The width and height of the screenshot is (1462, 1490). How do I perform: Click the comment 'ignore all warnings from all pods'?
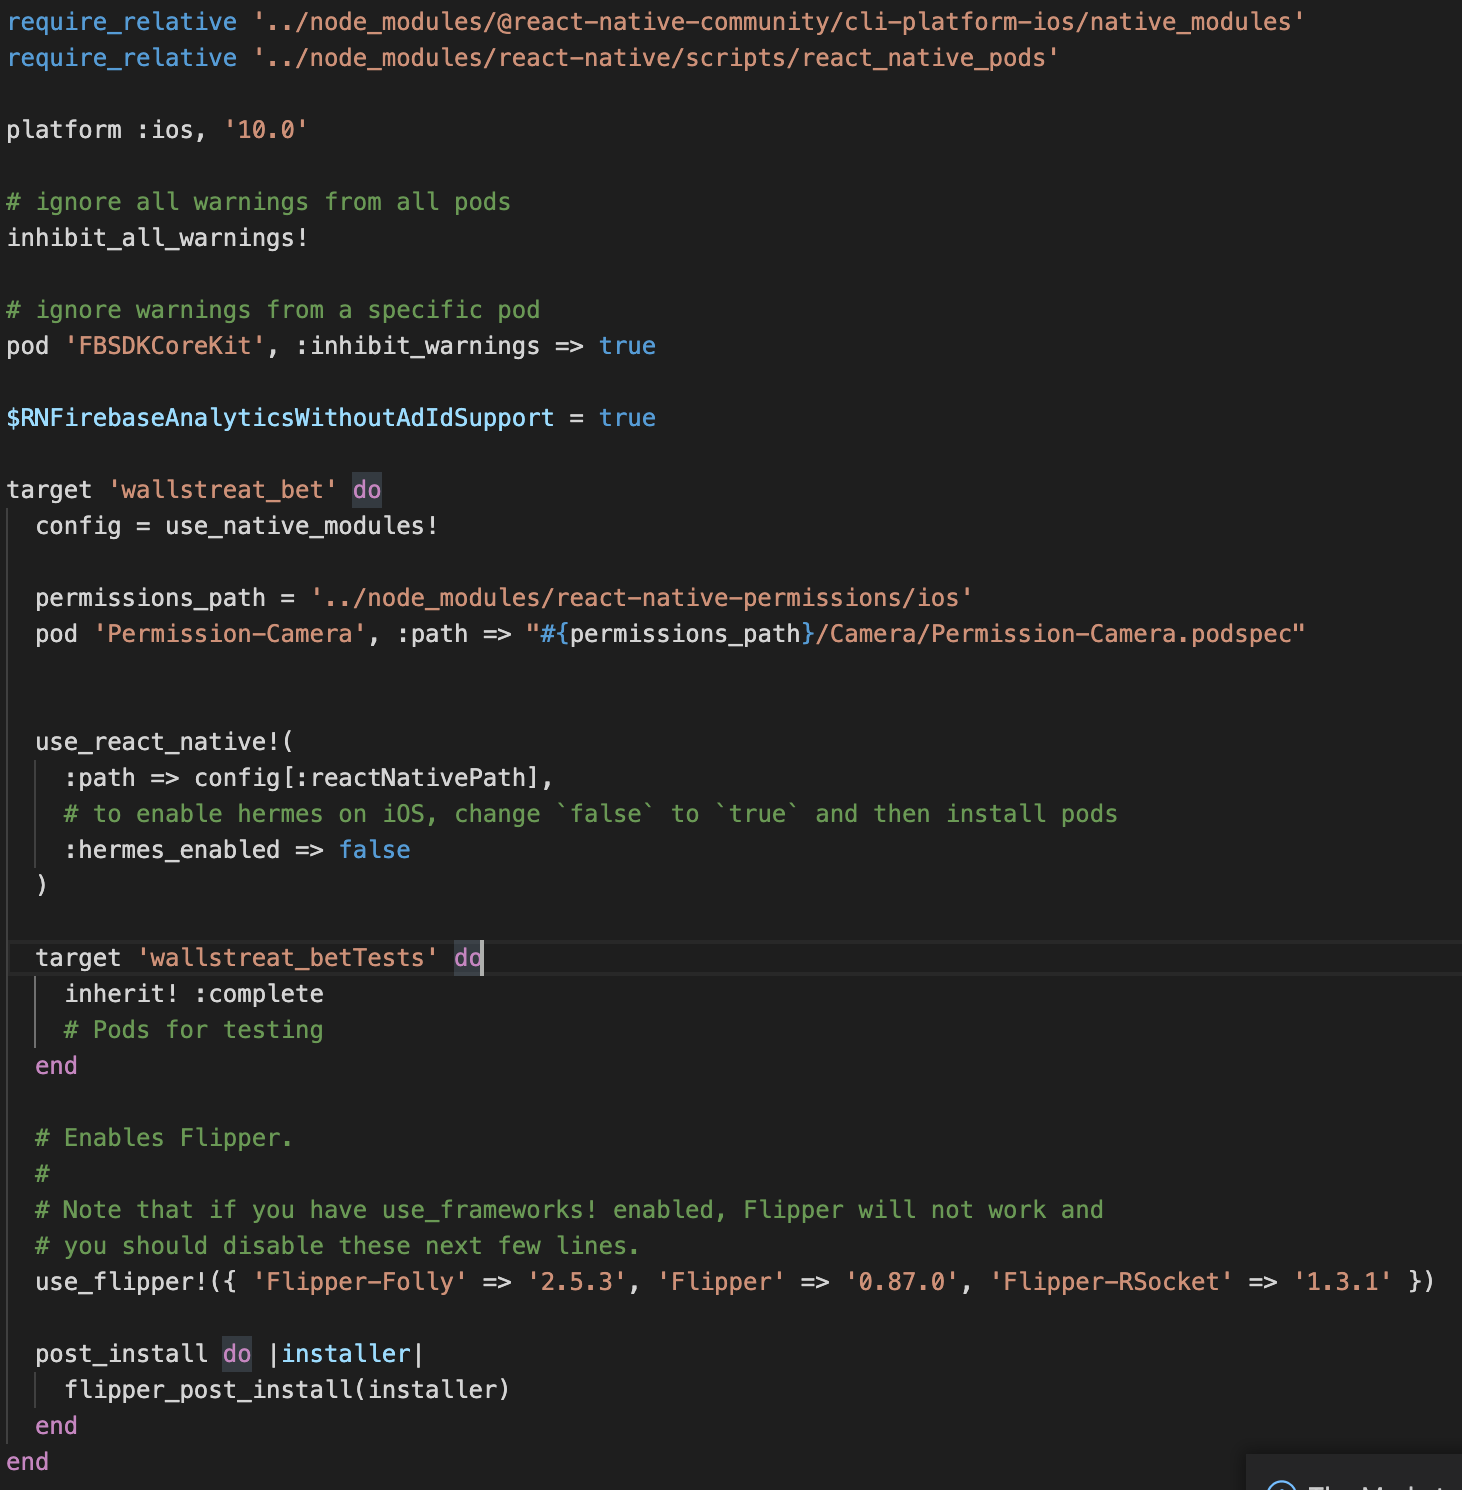click(x=259, y=202)
